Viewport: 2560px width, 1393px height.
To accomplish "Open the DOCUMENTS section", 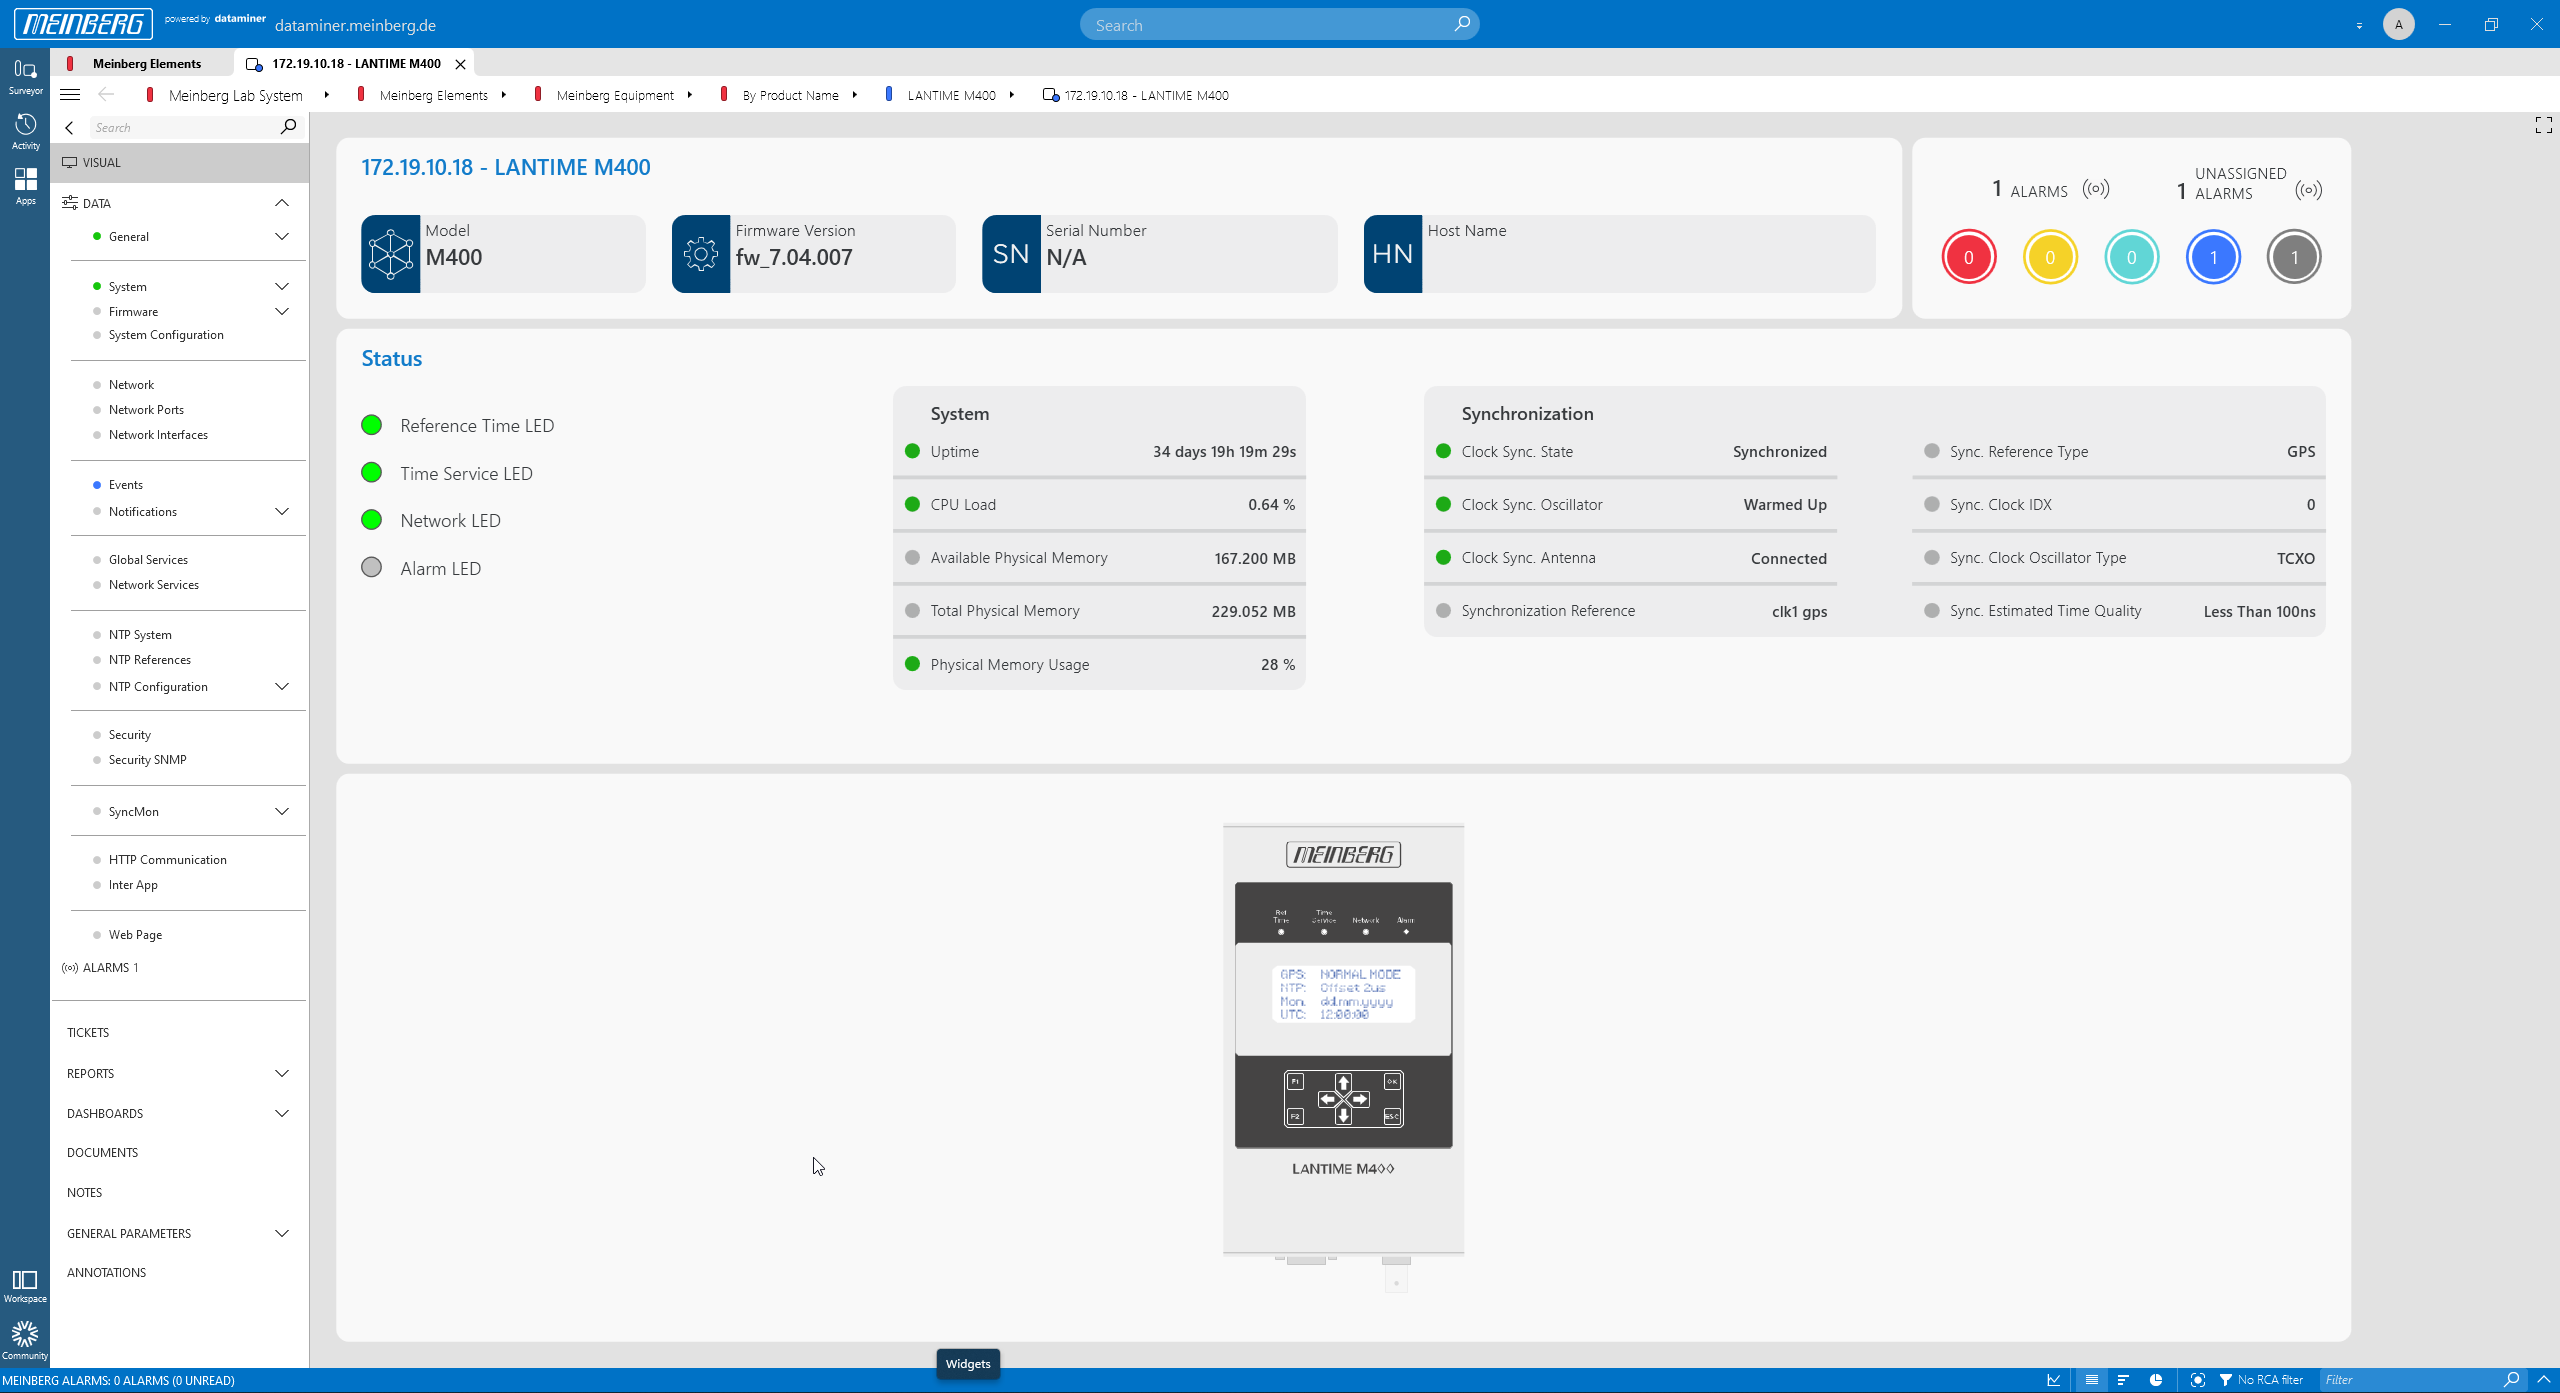I will pos(102,1153).
